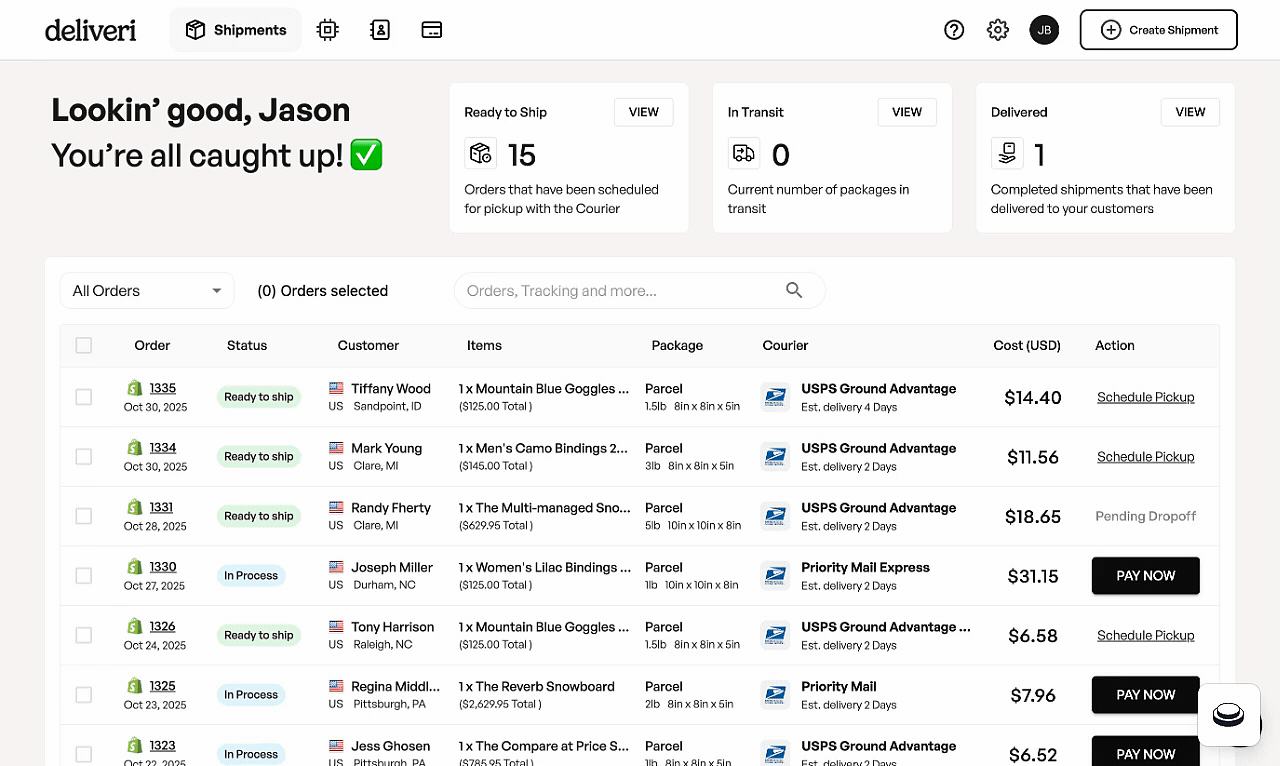Image resolution: width=1280 pixels, height=766 pixels.
Task: Open order number 1335 link
Action: pyautogui.click(x=163, y=388)
